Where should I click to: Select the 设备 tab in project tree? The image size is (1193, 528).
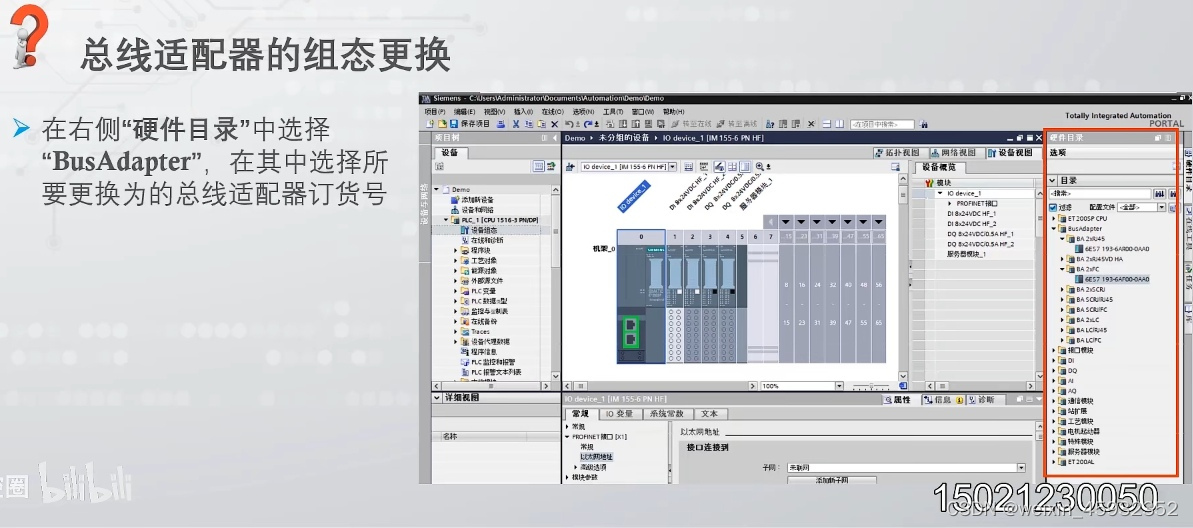point(450,152)
